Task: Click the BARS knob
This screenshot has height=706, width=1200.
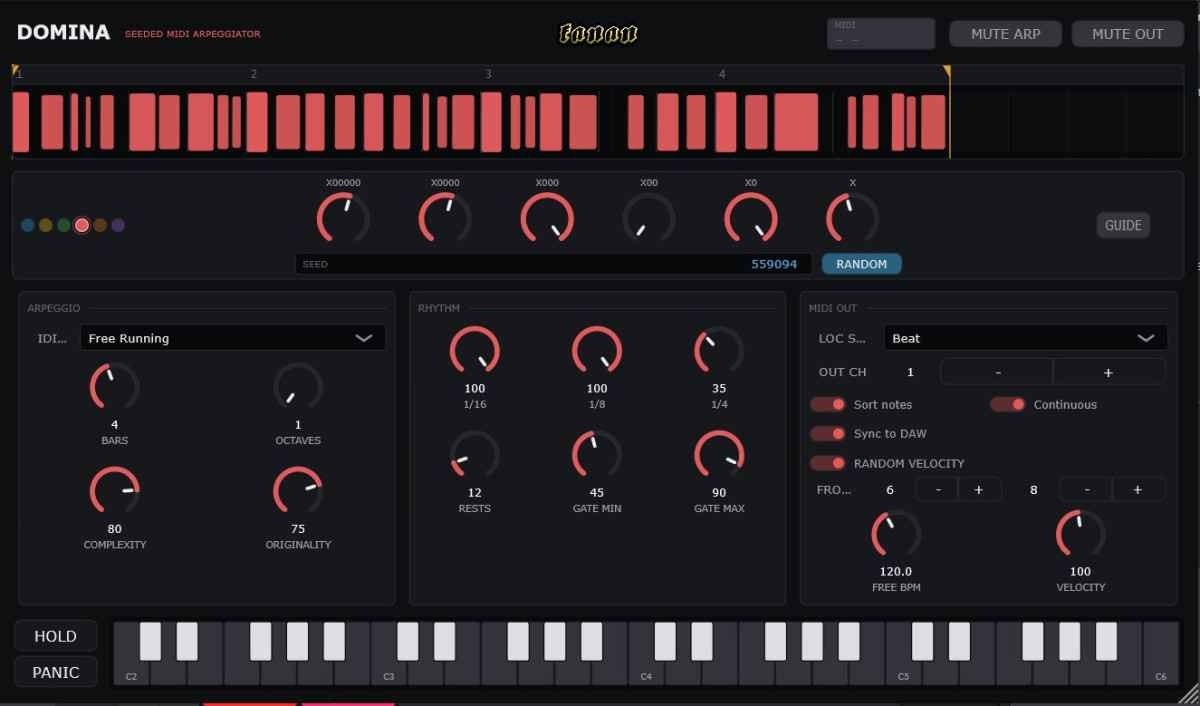Action: [115, 386]
